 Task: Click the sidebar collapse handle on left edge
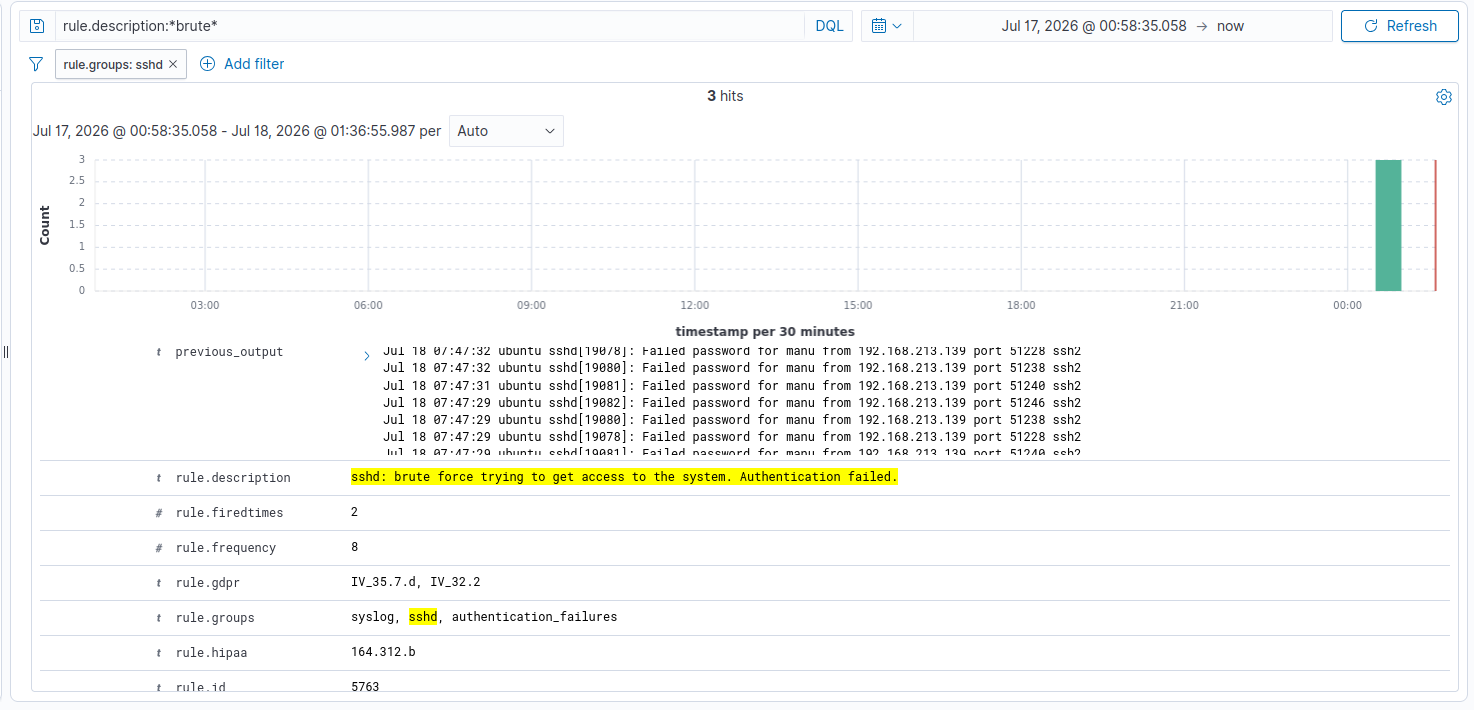tap(5, 352)
